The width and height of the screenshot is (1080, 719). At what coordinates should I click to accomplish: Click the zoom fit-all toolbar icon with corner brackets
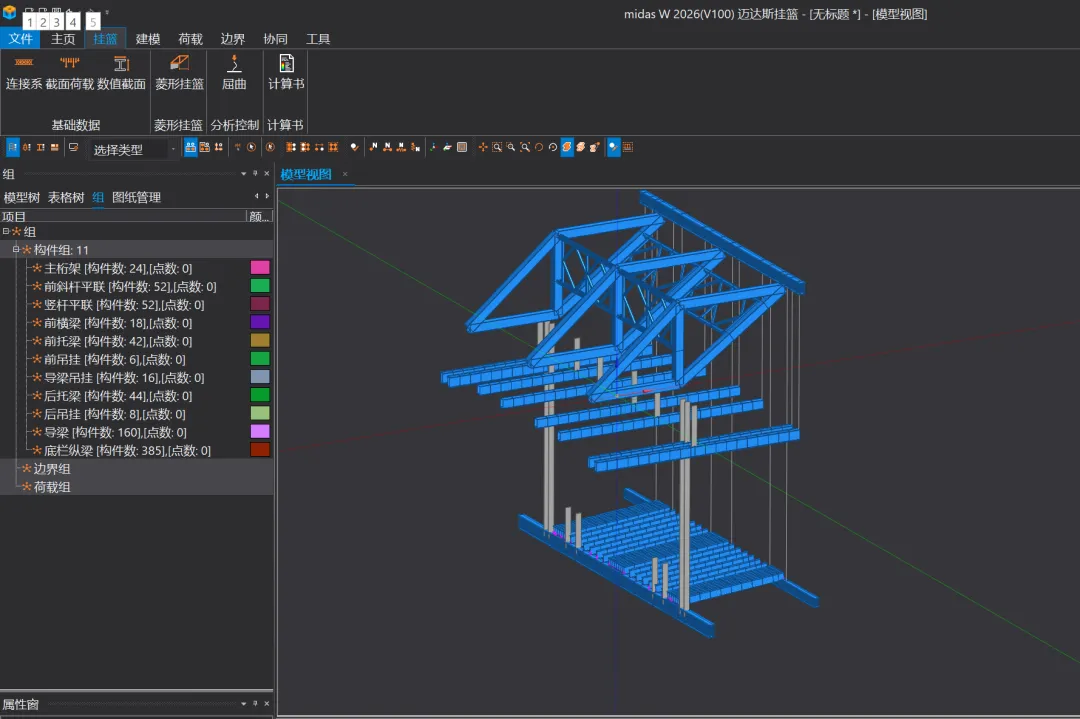click(x=525, y=147)
